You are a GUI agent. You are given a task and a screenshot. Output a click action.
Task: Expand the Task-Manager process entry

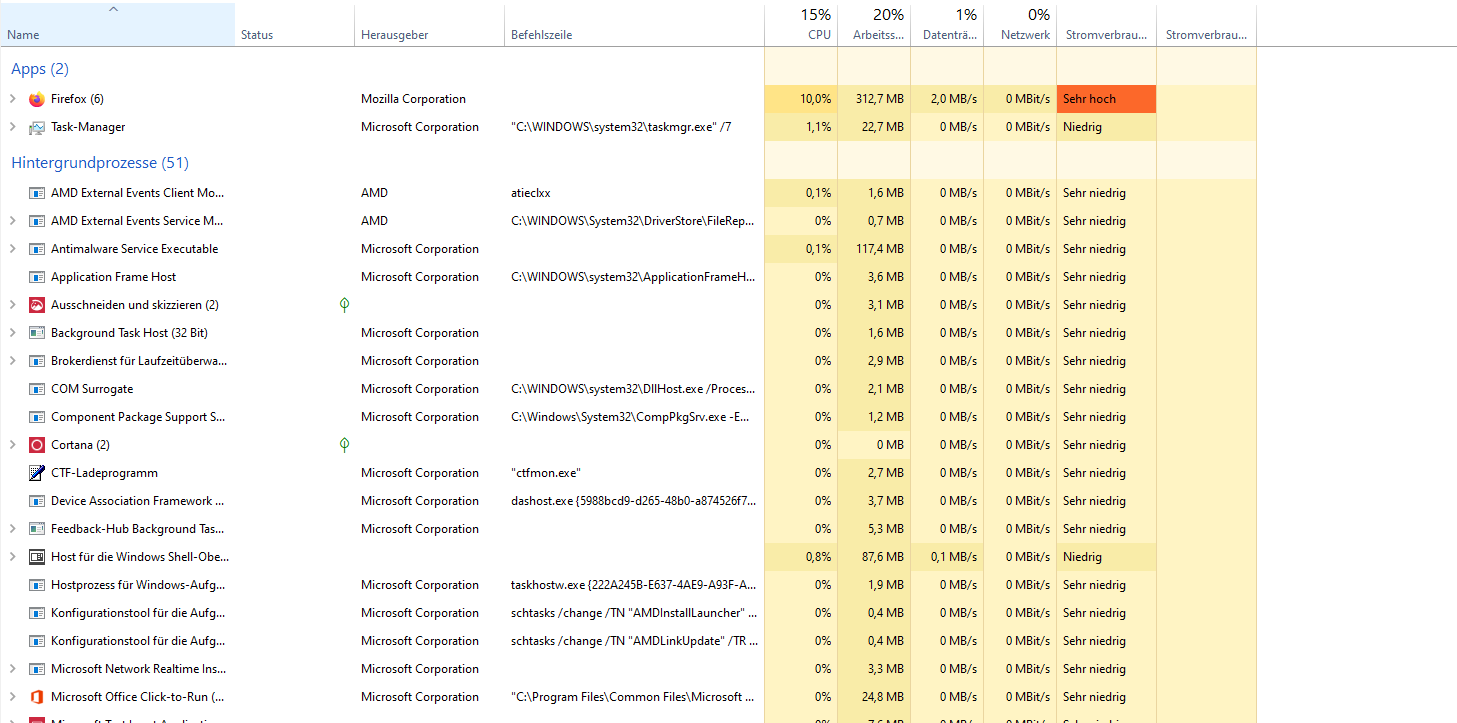pos(13,127)
